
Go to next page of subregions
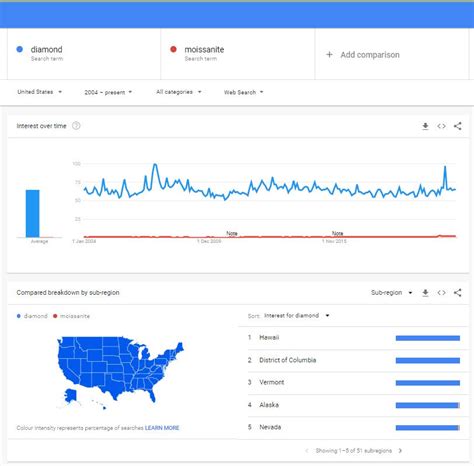(400, 451)
